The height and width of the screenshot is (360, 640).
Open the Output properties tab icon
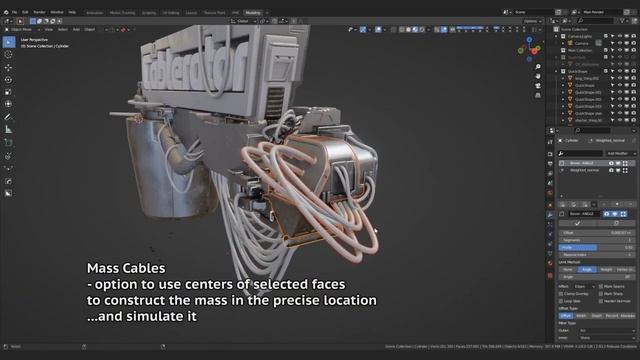coord(550,164)
